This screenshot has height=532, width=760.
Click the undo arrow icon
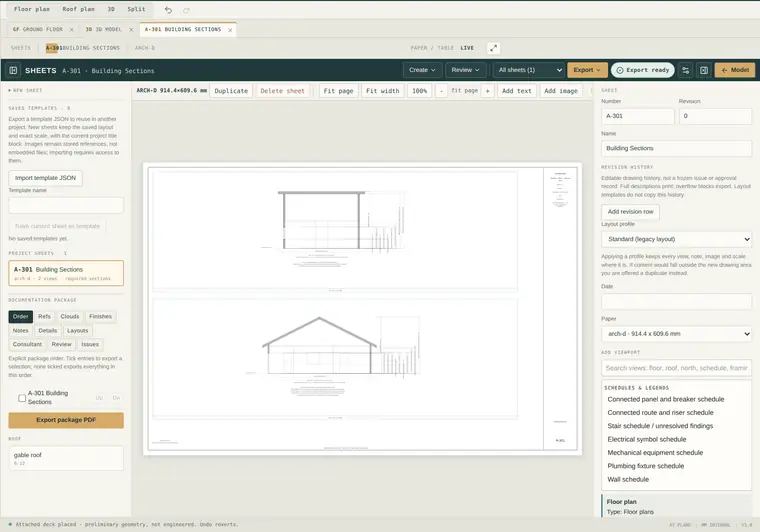(x=168, y=10)
